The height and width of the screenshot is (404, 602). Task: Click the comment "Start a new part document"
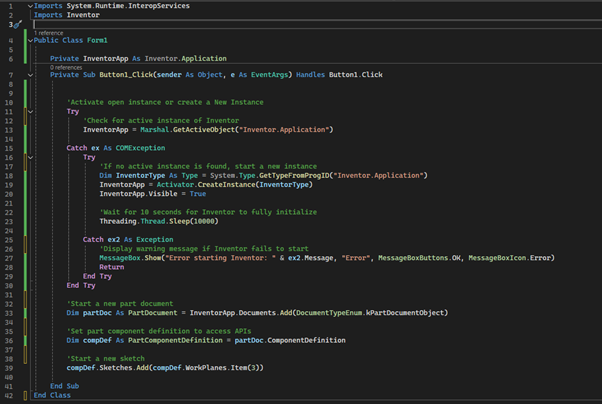pos(120,304)
